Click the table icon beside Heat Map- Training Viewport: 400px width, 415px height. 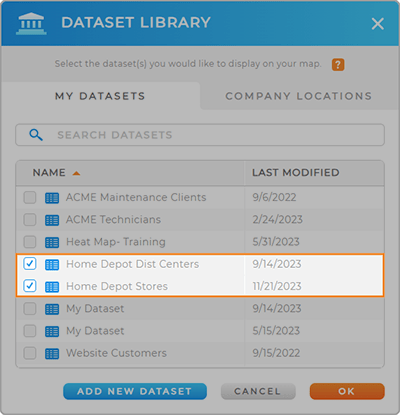[52, 242]
